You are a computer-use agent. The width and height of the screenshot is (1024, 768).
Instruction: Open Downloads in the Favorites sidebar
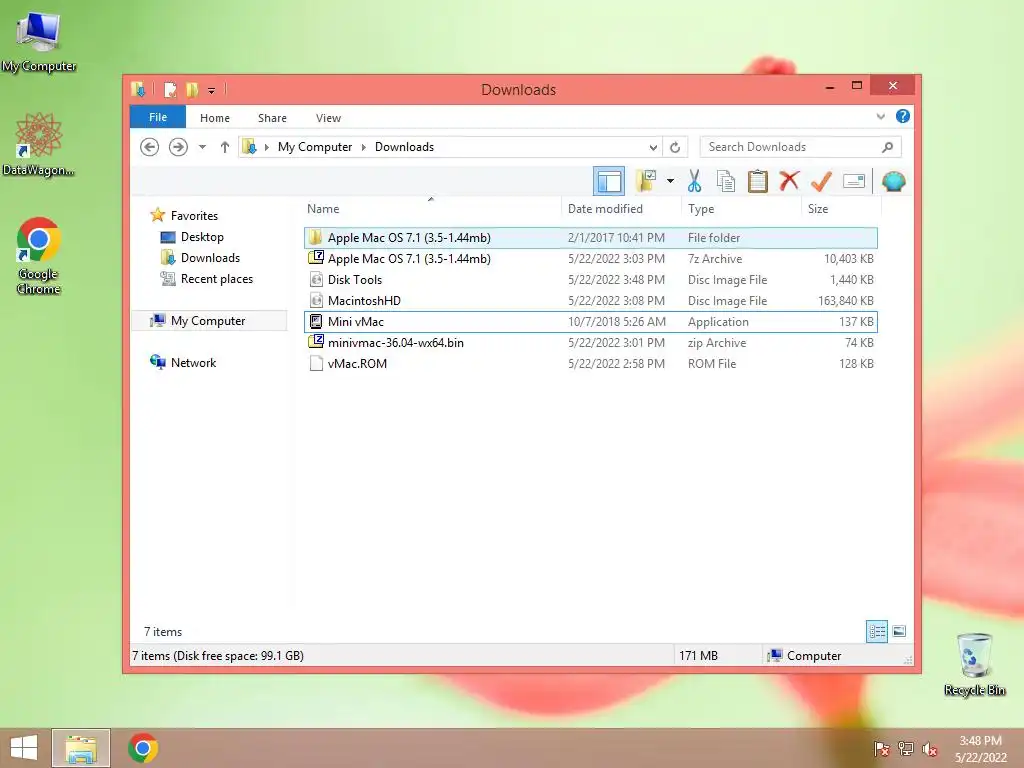[x=210, y=258]
